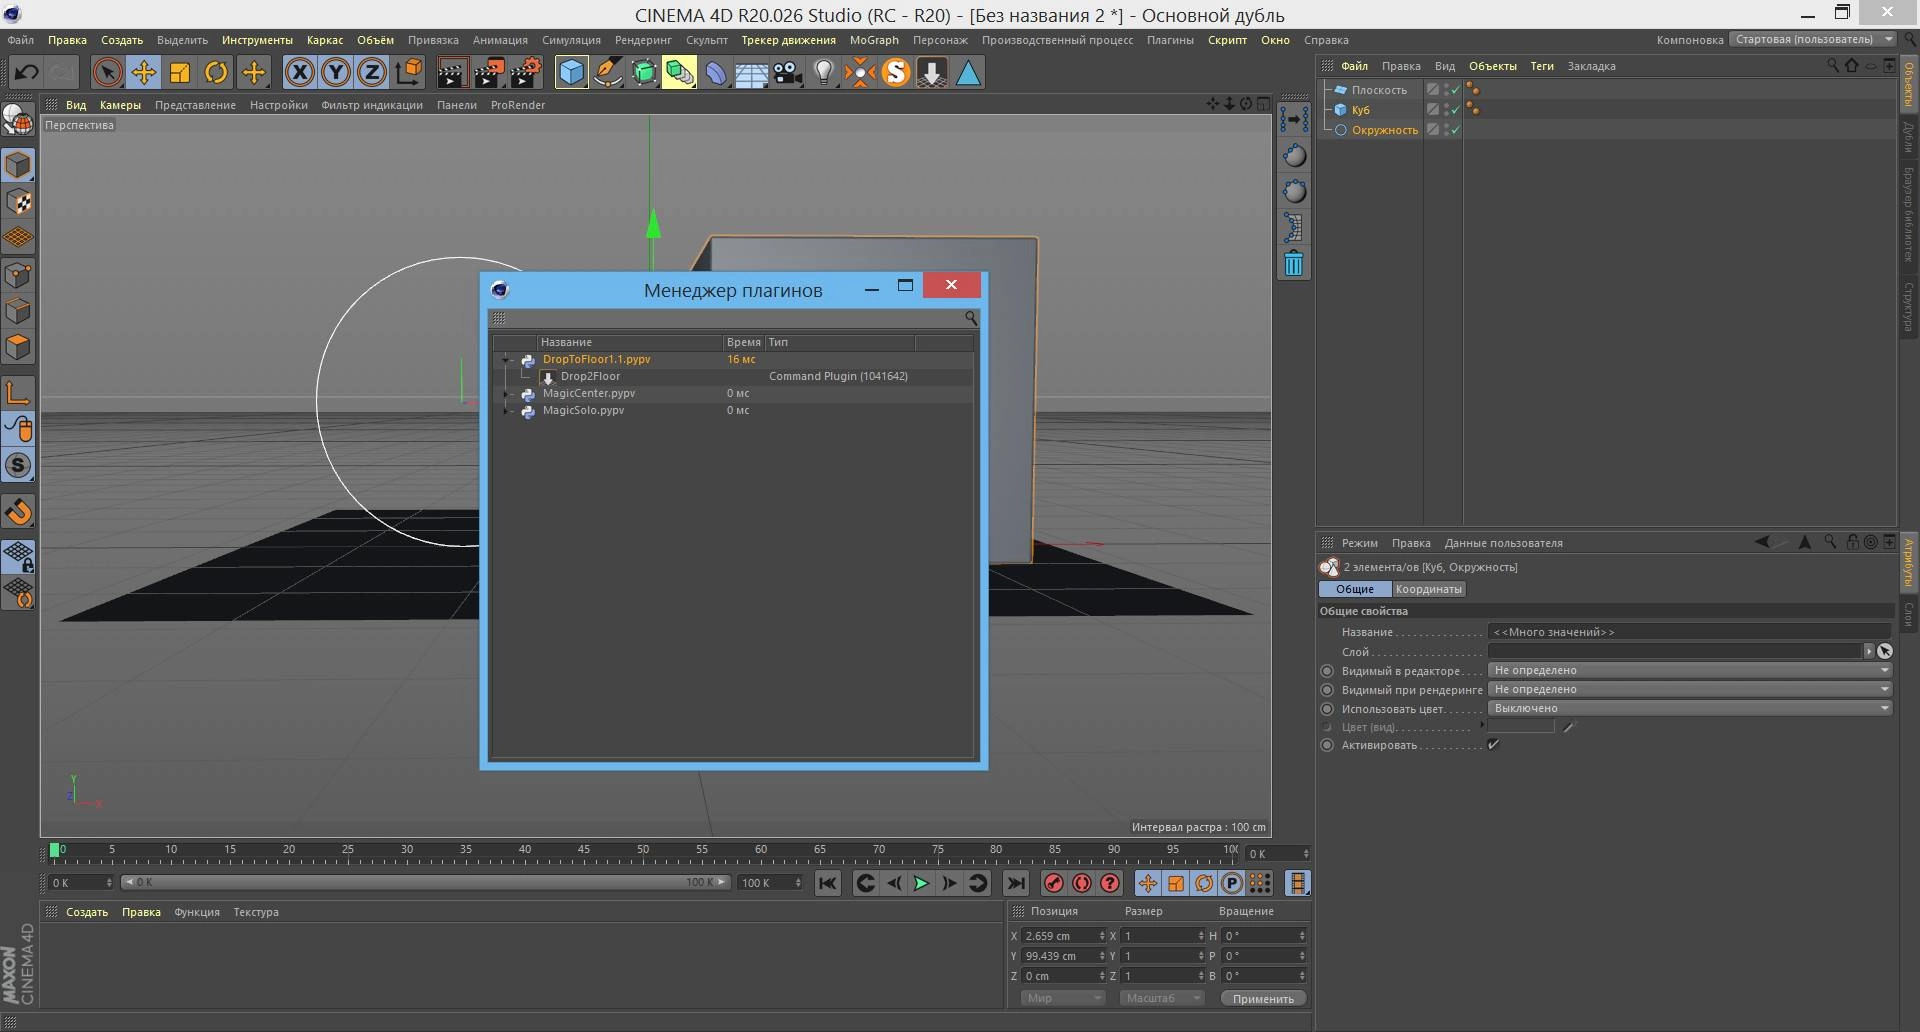The height and width of the screenshot is (1032, 1920).
Task: Expand DropToFloor1.1.pypv plugin entry
Action: (x=506, y=360)
